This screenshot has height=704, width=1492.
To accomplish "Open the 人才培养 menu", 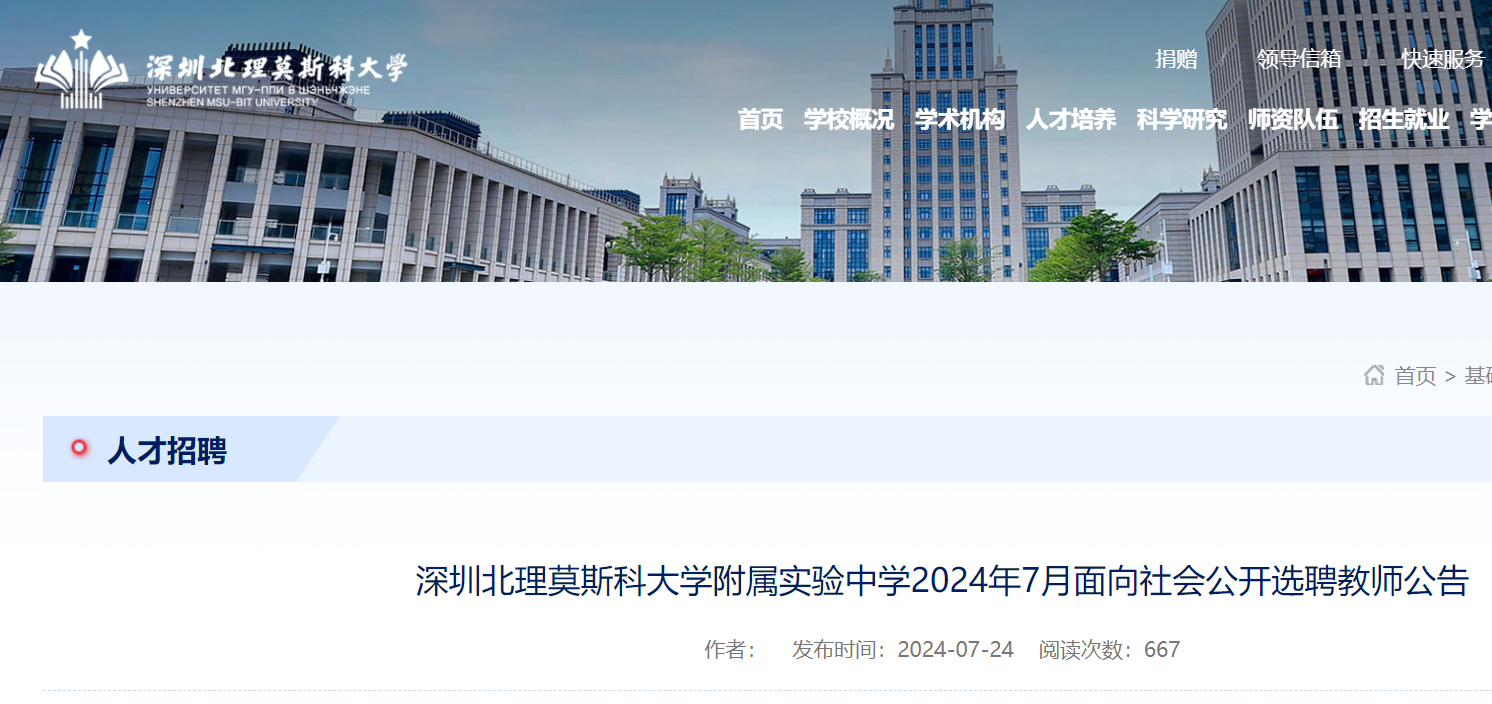I will [1071, 119].
